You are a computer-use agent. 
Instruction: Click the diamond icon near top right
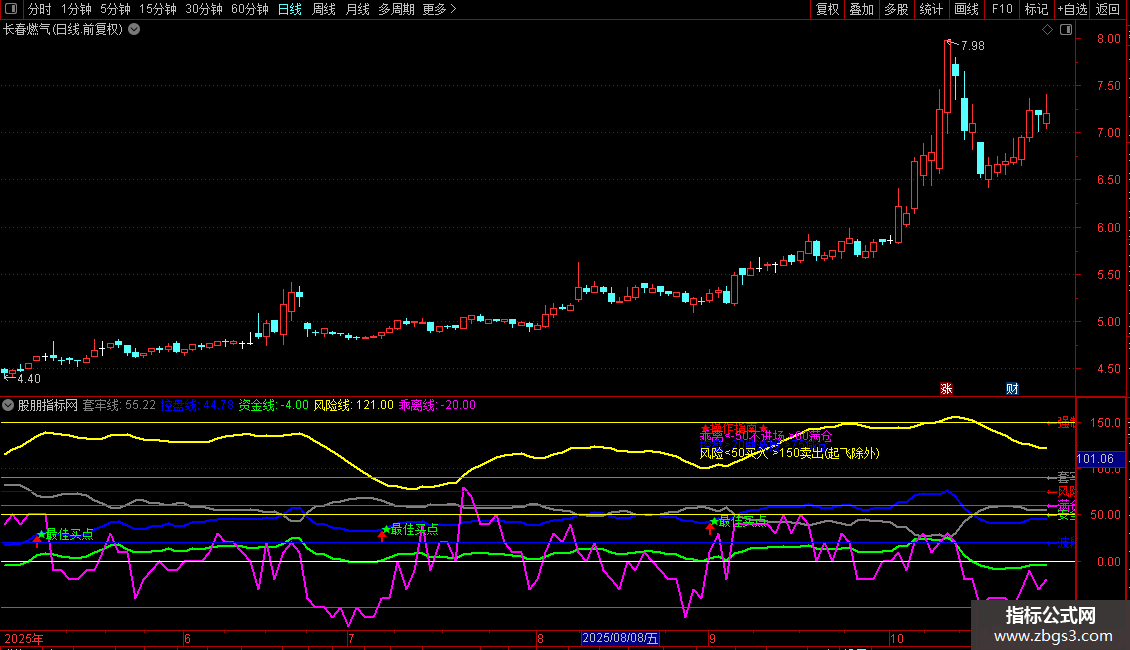(1047, 30)
